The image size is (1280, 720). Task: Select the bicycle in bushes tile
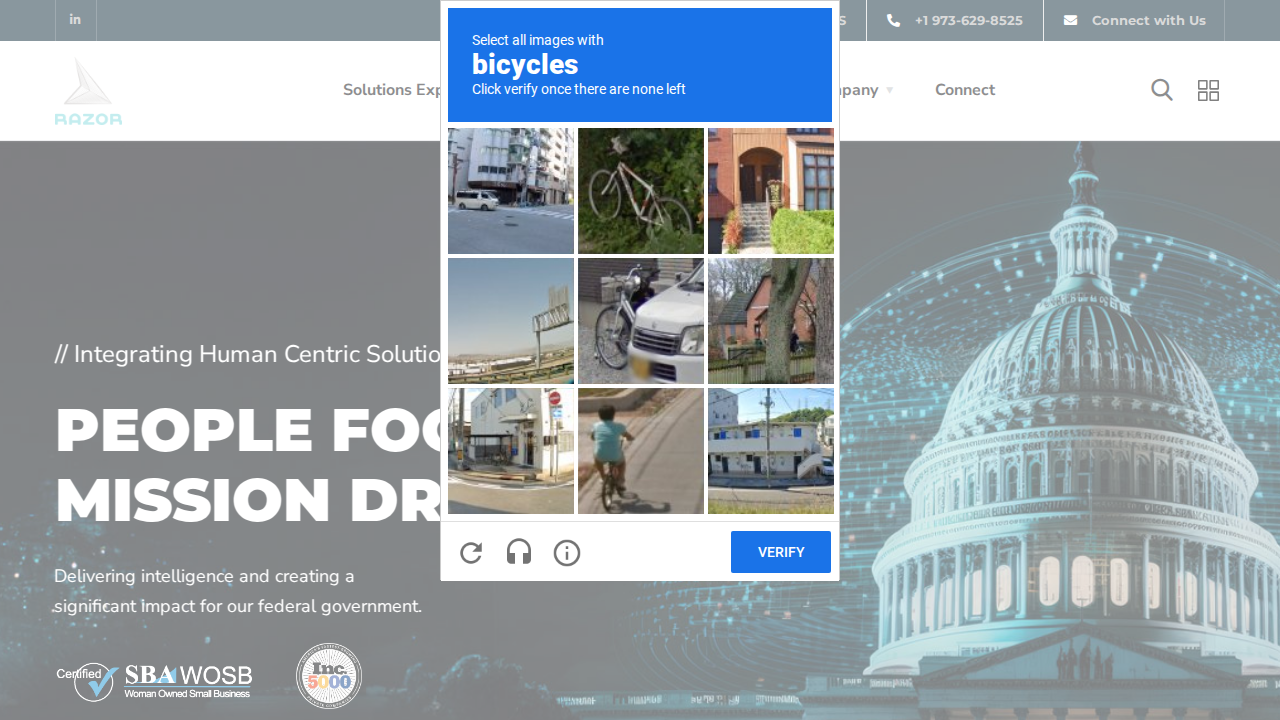641,191
